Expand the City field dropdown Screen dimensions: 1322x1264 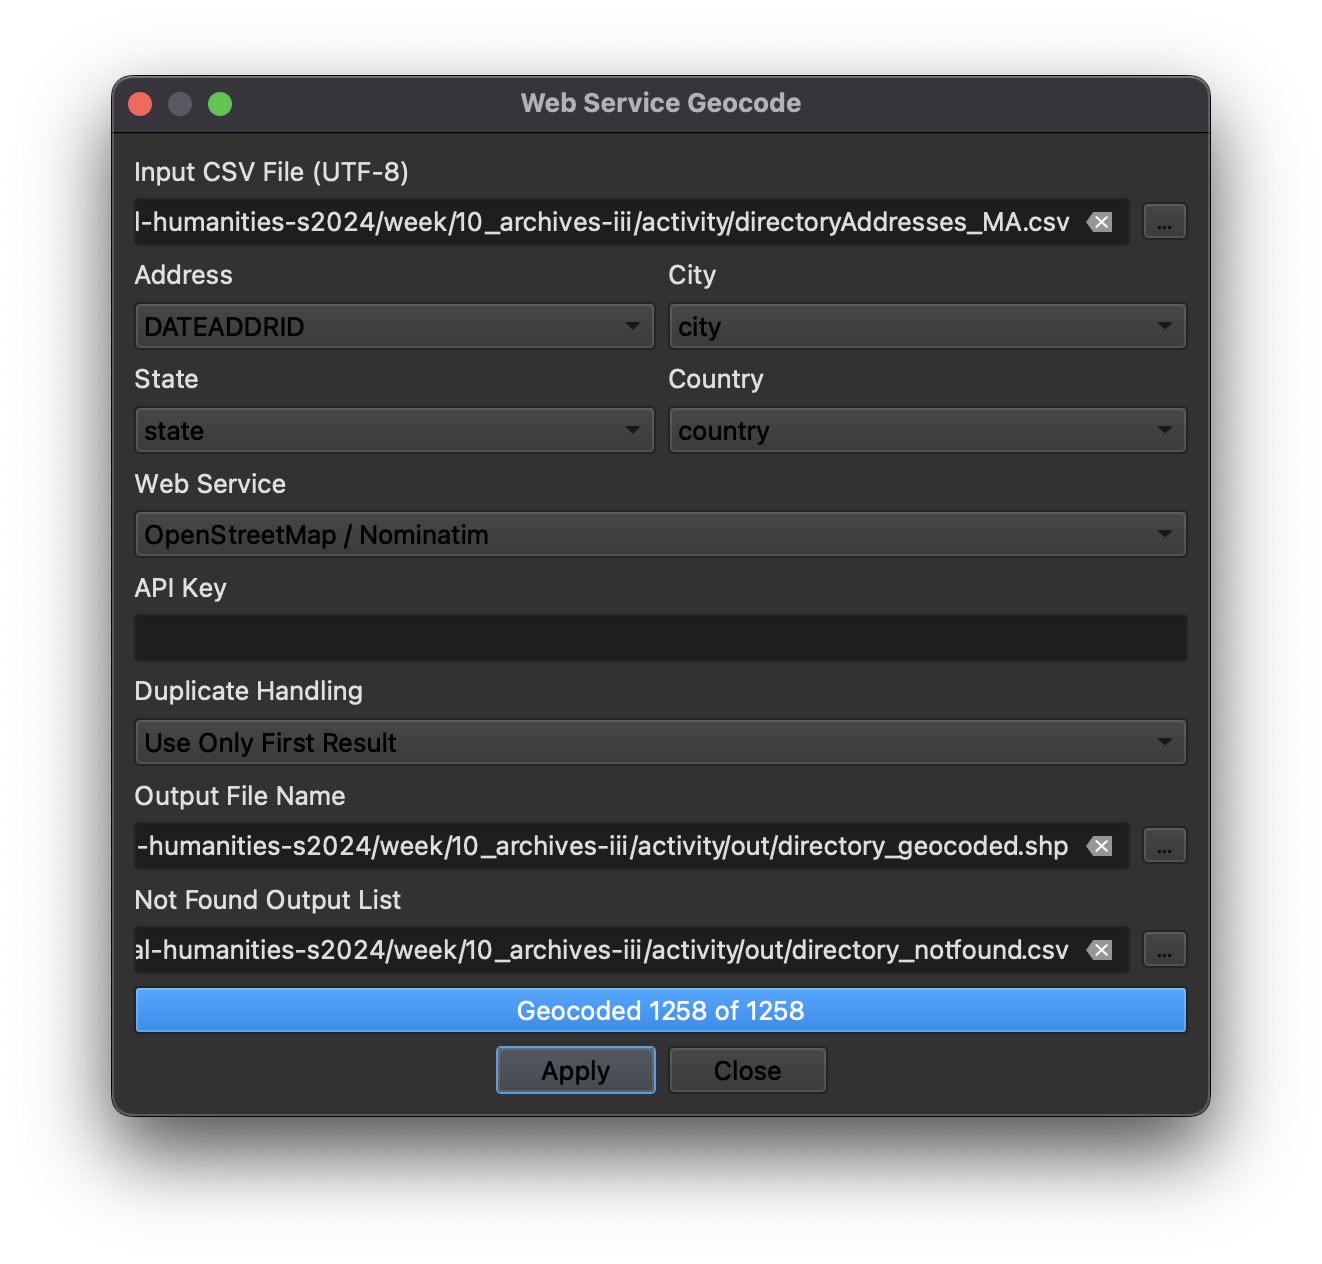(926, 327)
